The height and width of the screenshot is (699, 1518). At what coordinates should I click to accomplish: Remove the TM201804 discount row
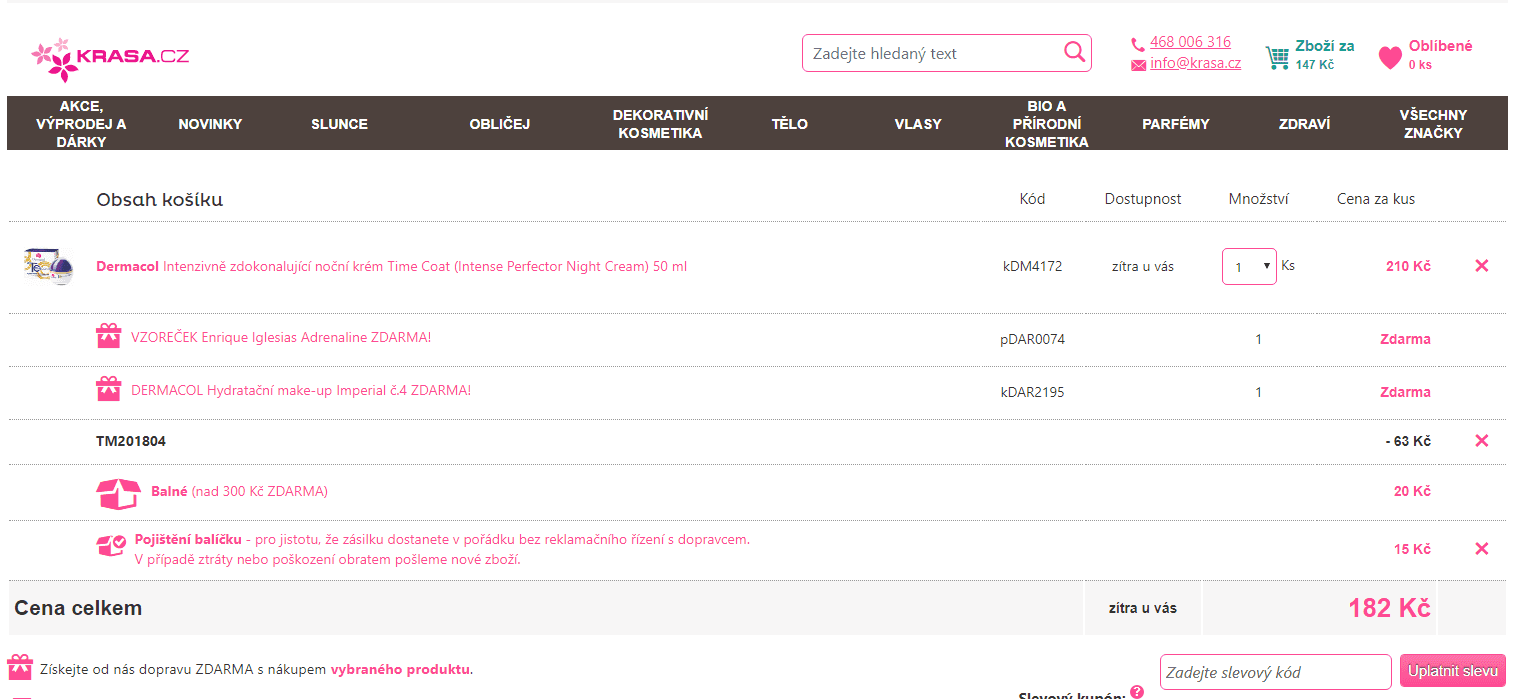[x=1481, y=441]
